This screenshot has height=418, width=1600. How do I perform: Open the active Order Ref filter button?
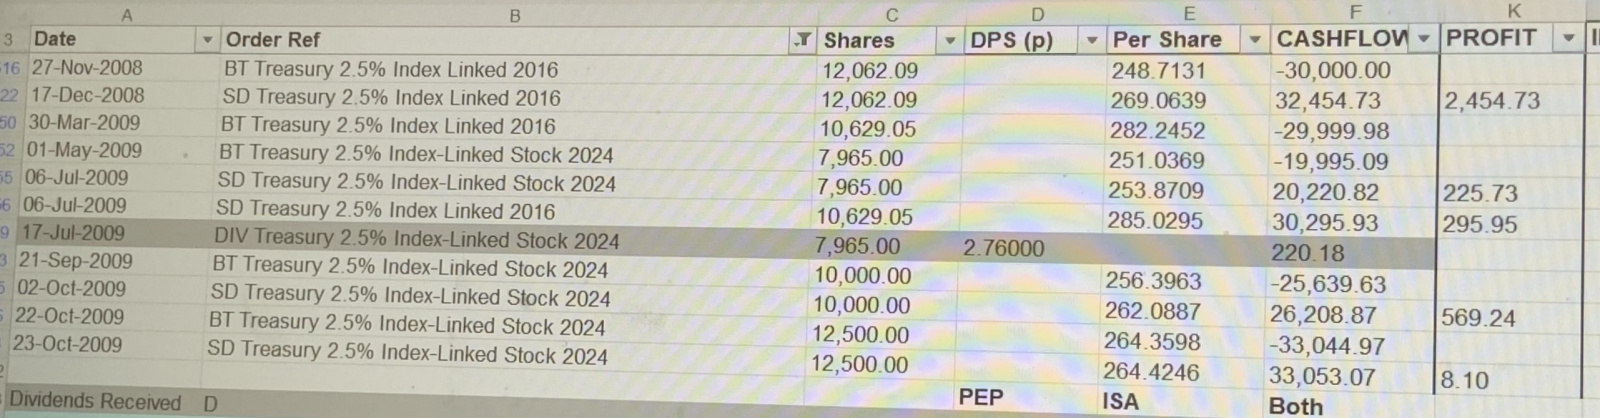(x=802, y=40)
